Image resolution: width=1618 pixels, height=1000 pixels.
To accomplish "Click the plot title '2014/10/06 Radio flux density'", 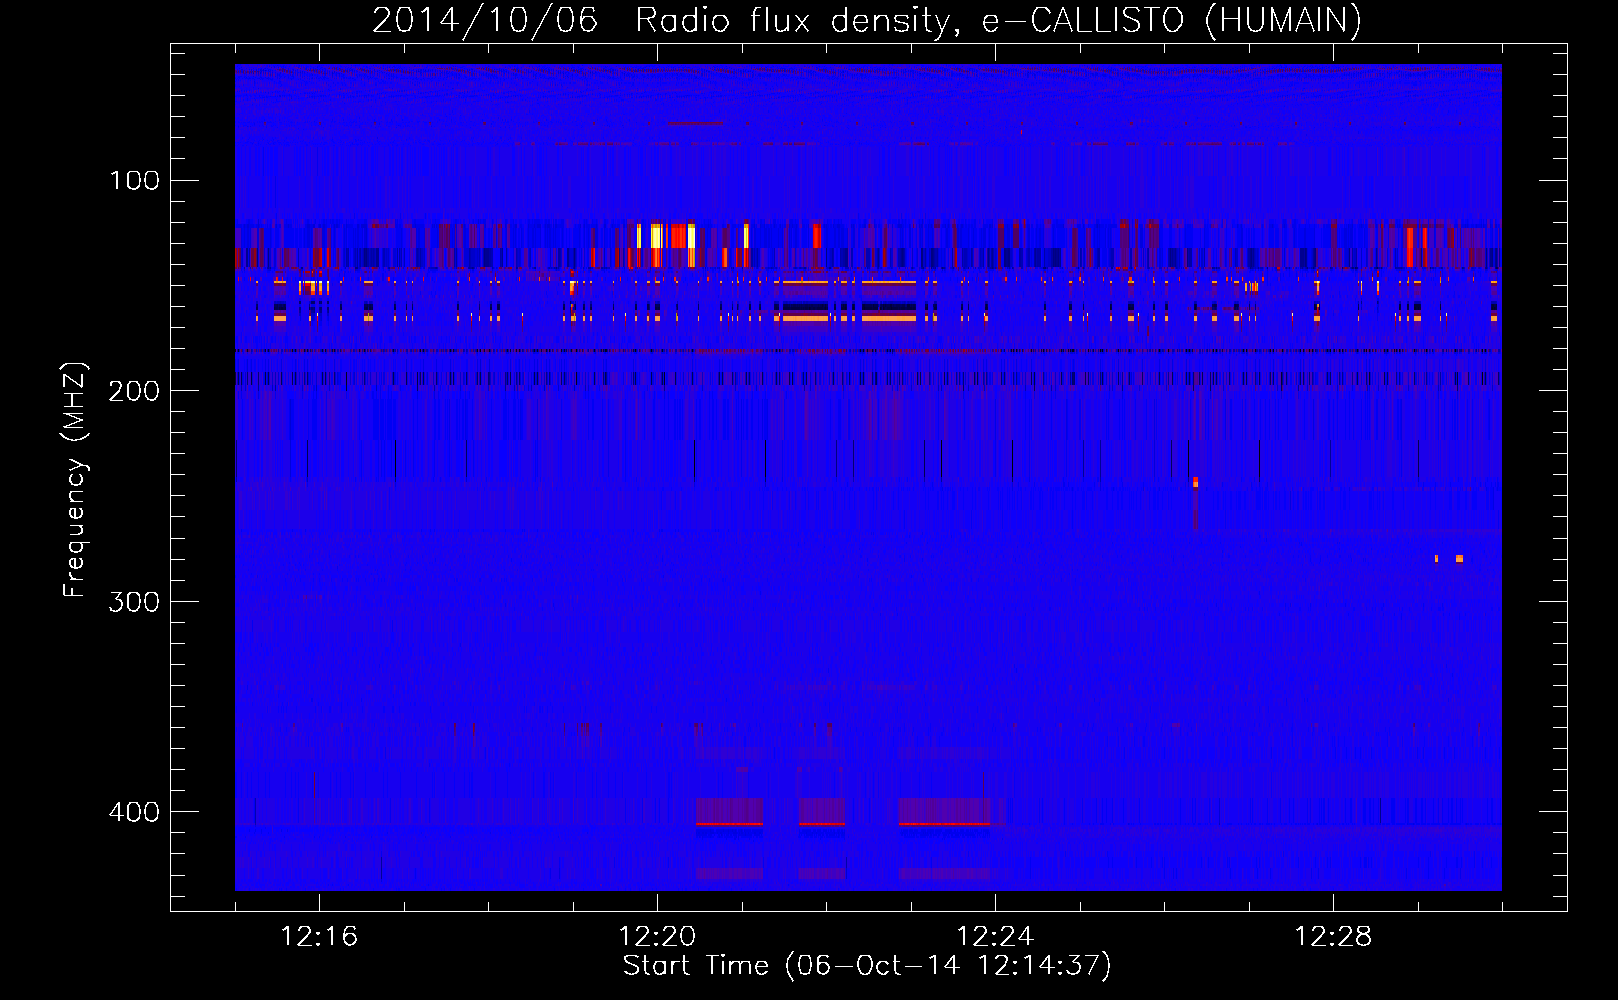I will [866, 20].
